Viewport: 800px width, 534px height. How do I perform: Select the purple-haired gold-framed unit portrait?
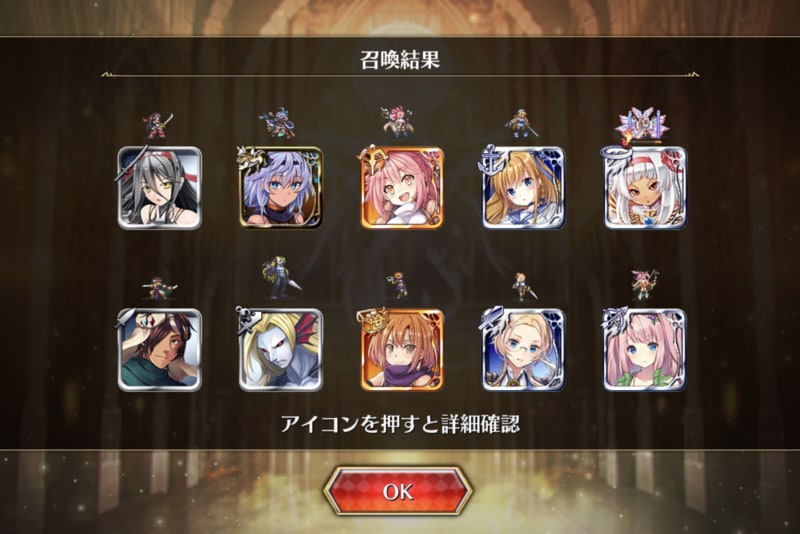(x=281, y=188)
